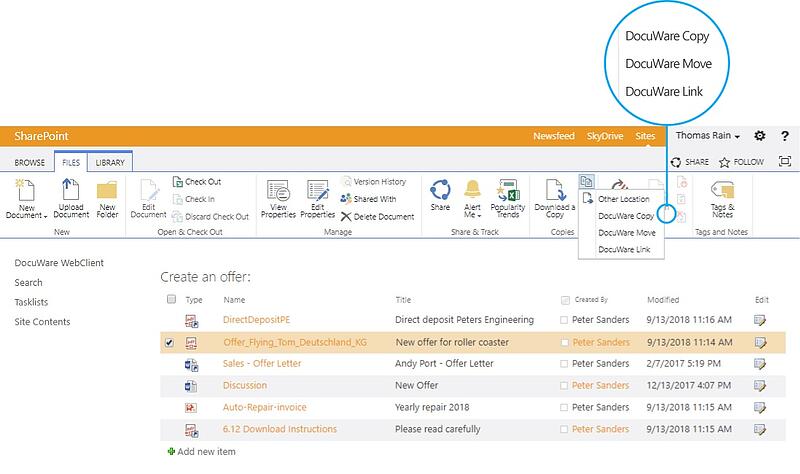The width and height of the screenshot is (800, 474).
Task: Check Created By box in DirectDepositPE row
Action: tap(564, 320)
